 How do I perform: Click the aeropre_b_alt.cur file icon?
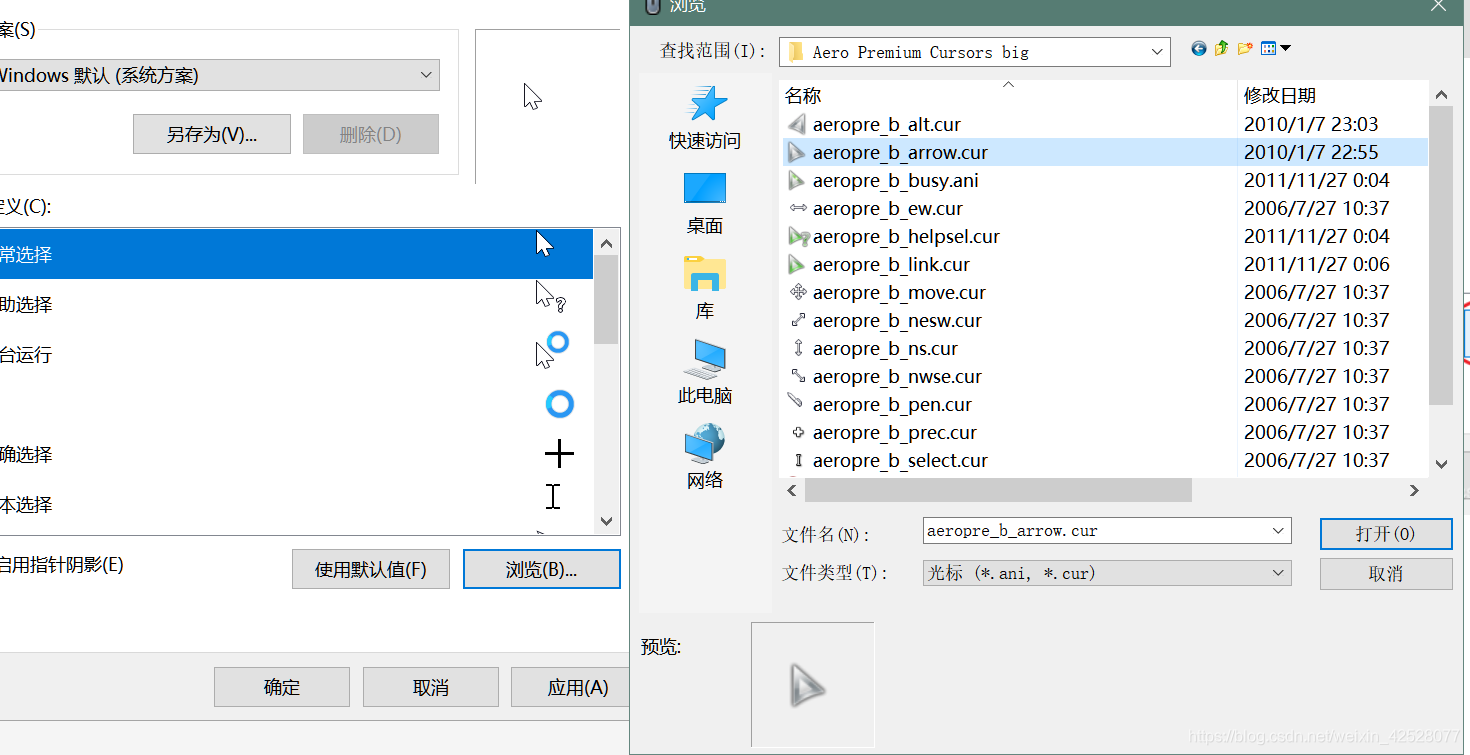[797, 125]
